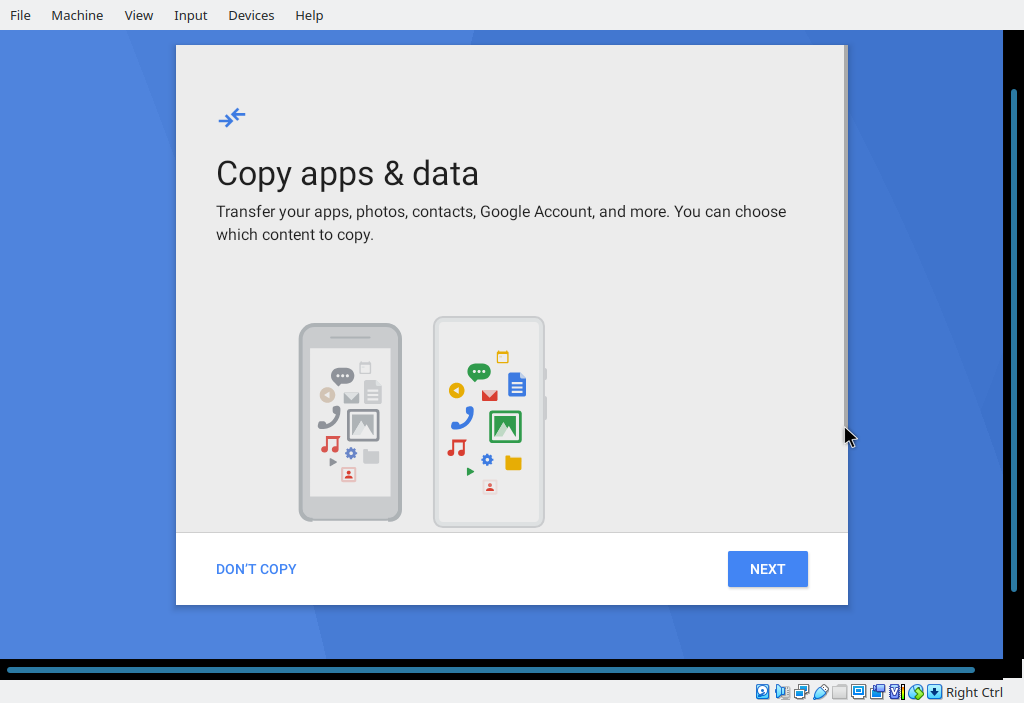This screenshot has height=703, width=1024.
Task: Click the hard disk activity indicator icon
Action: pyautogui.click(x=762, y=692)
